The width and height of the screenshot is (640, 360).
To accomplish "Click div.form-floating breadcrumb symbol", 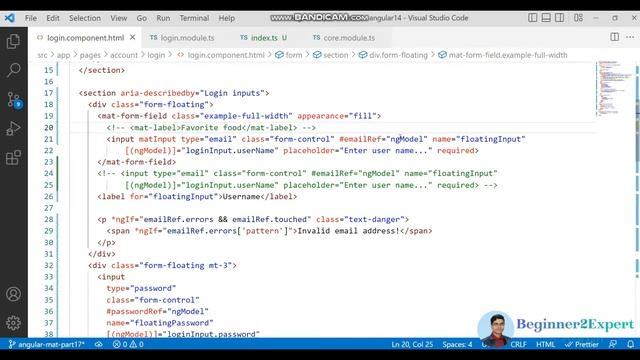I will pyautogui.click(x=393, y=55).
